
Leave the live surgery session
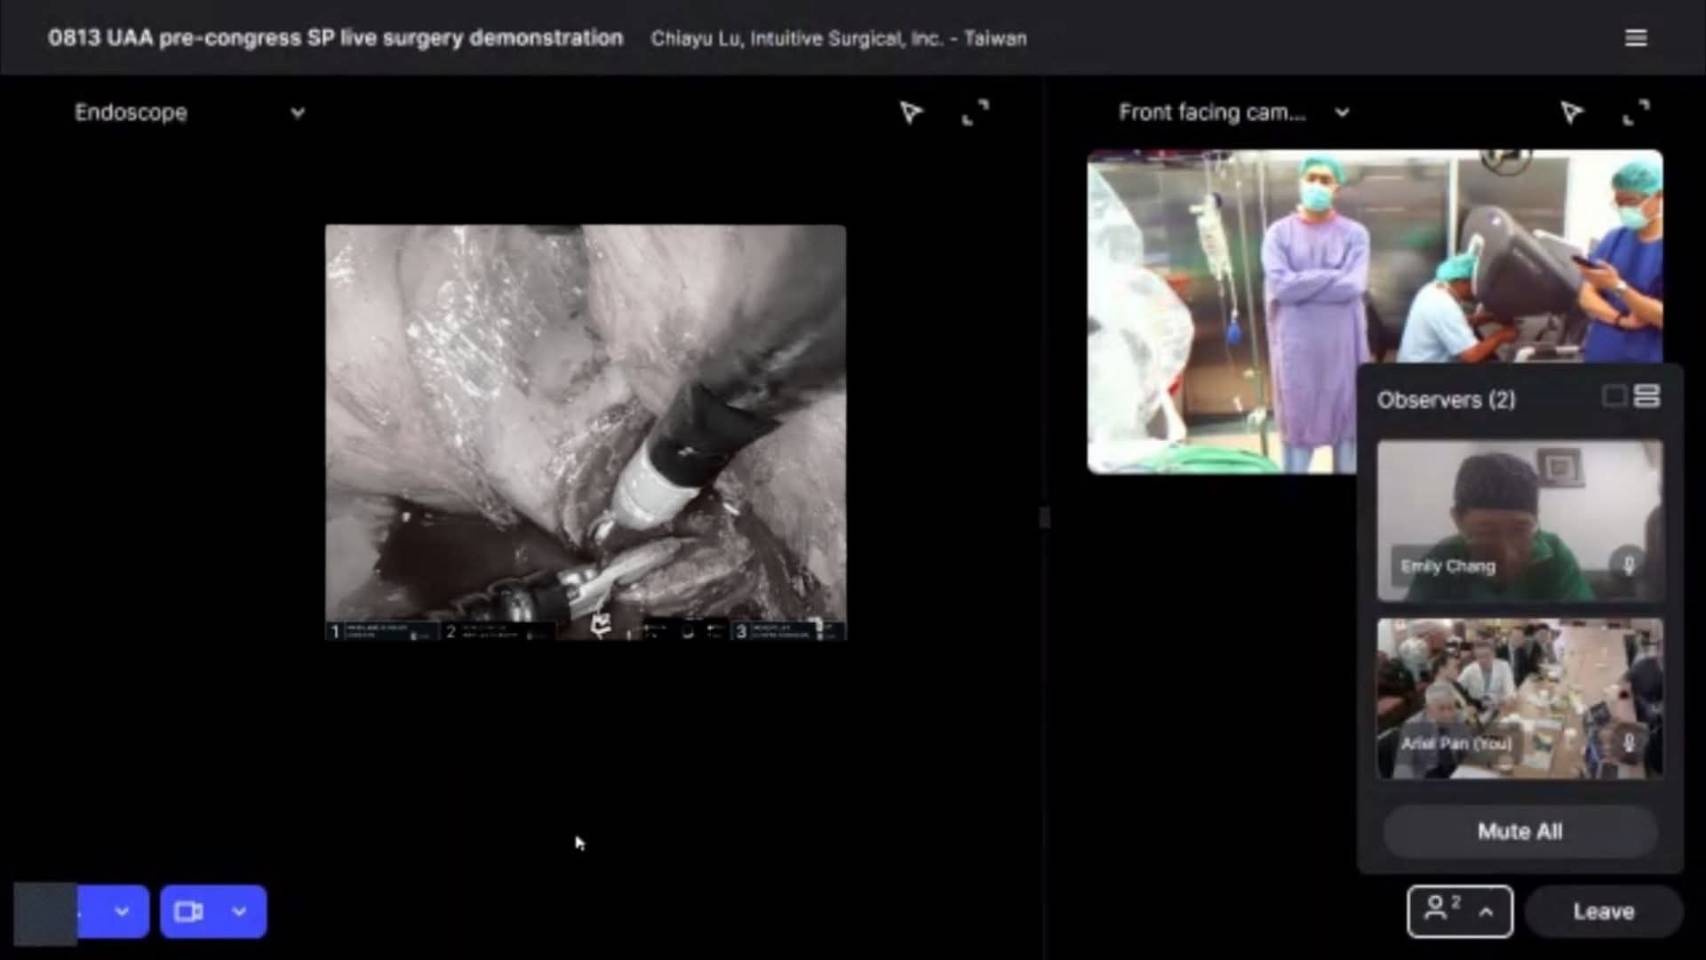point(1603,911)
